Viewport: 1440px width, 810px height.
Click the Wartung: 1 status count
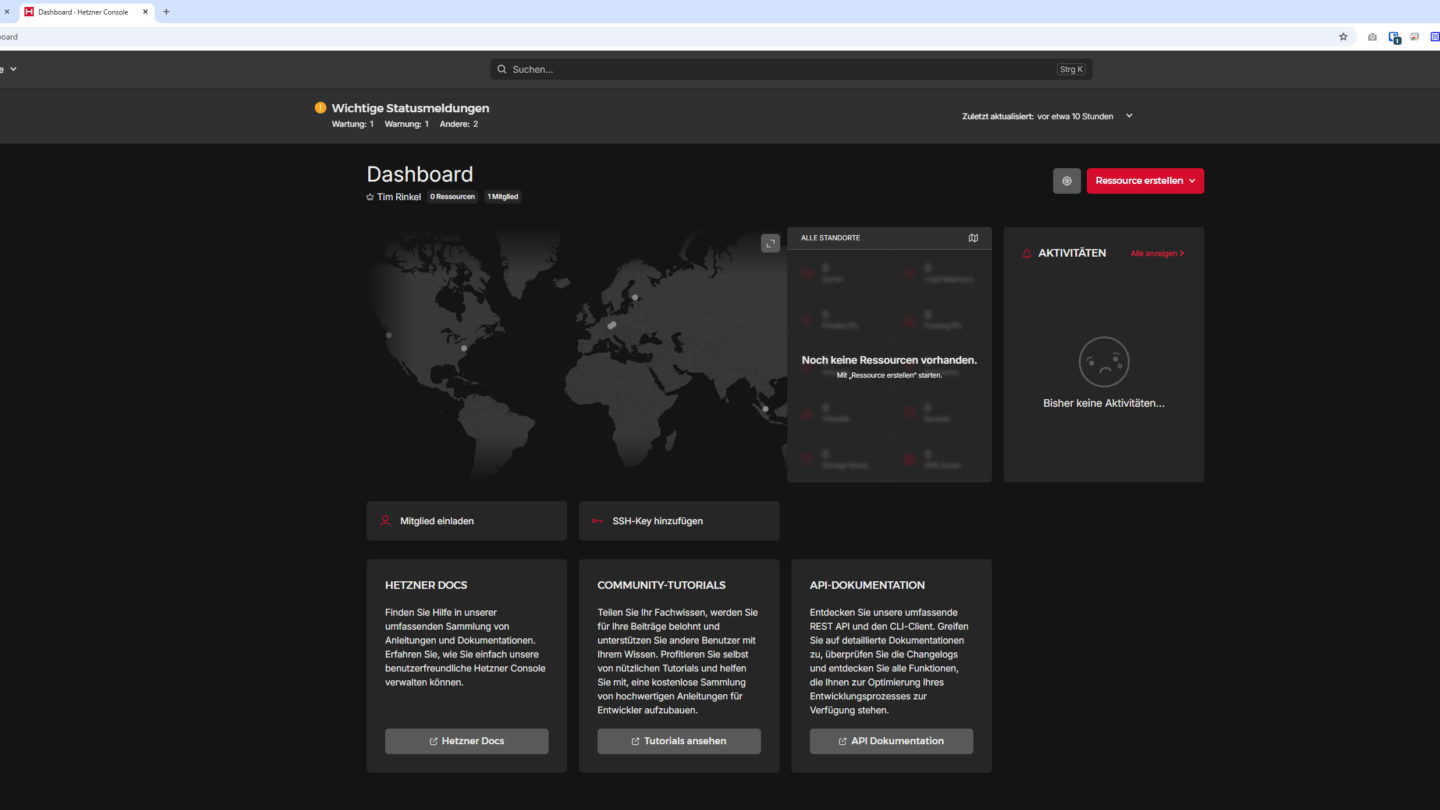tap(353, 124)
